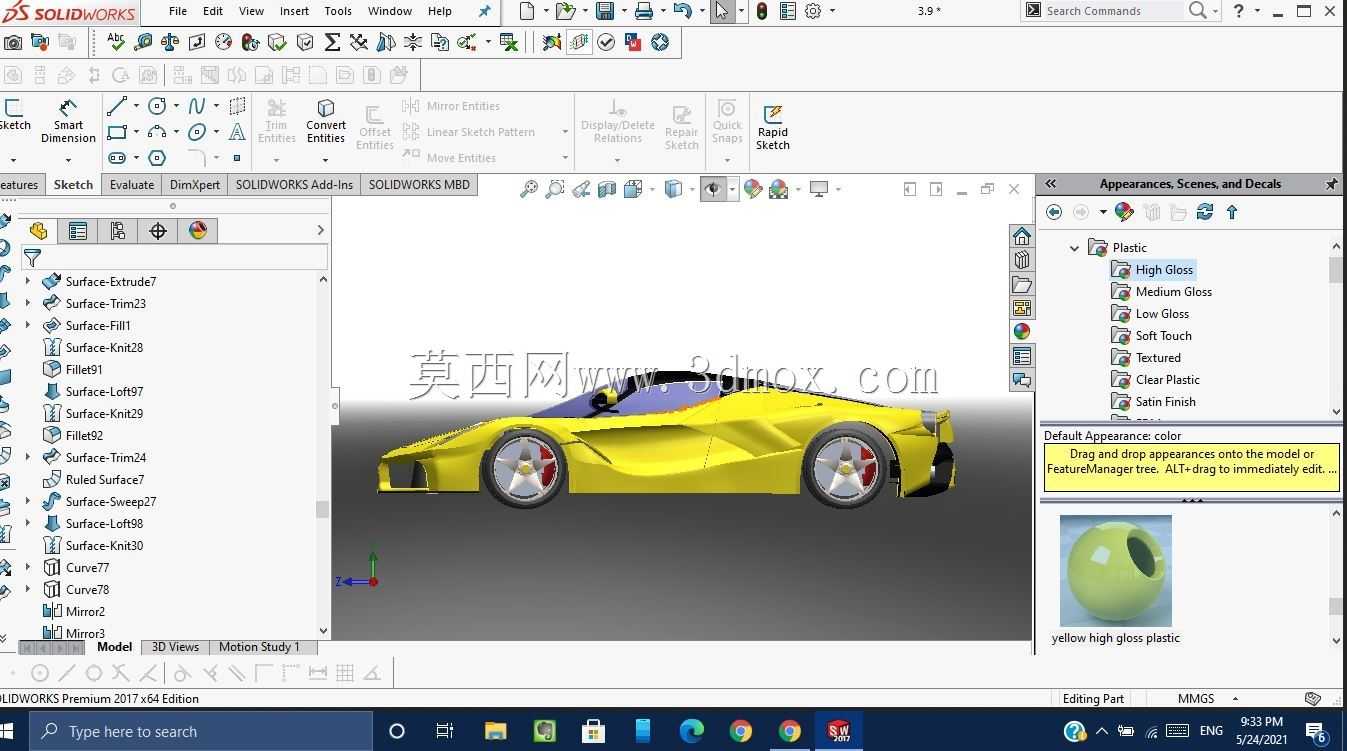
Task: Click the Apply Scene icon
Action: (779, 189)
